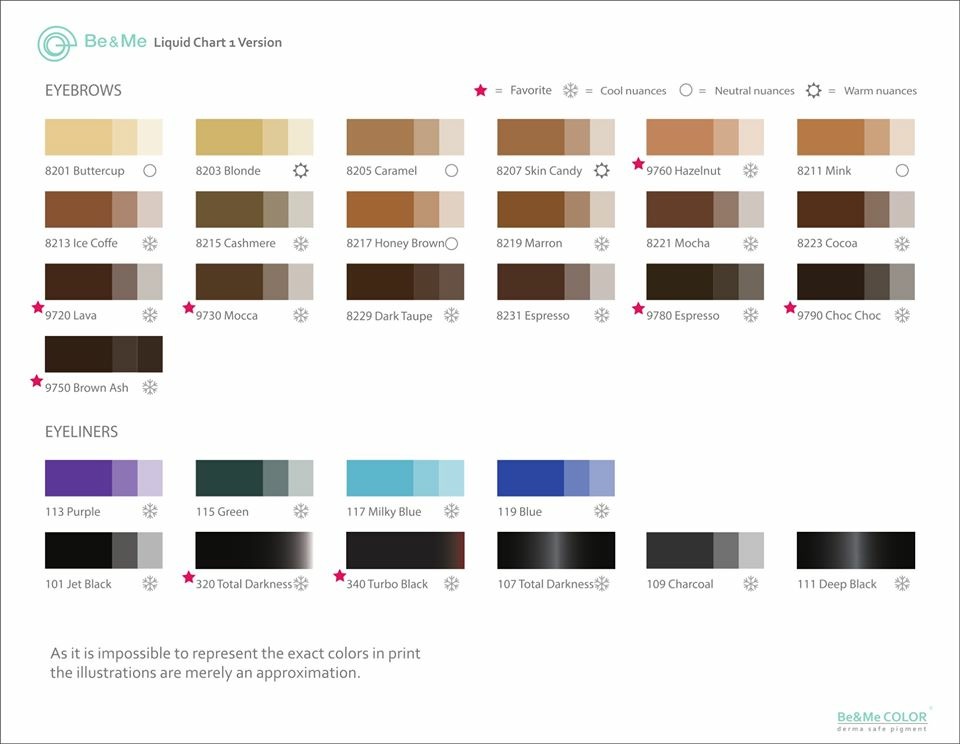Click the Be&Me spiral logo
Screen dimensions: 960x744
click(57, 43)
